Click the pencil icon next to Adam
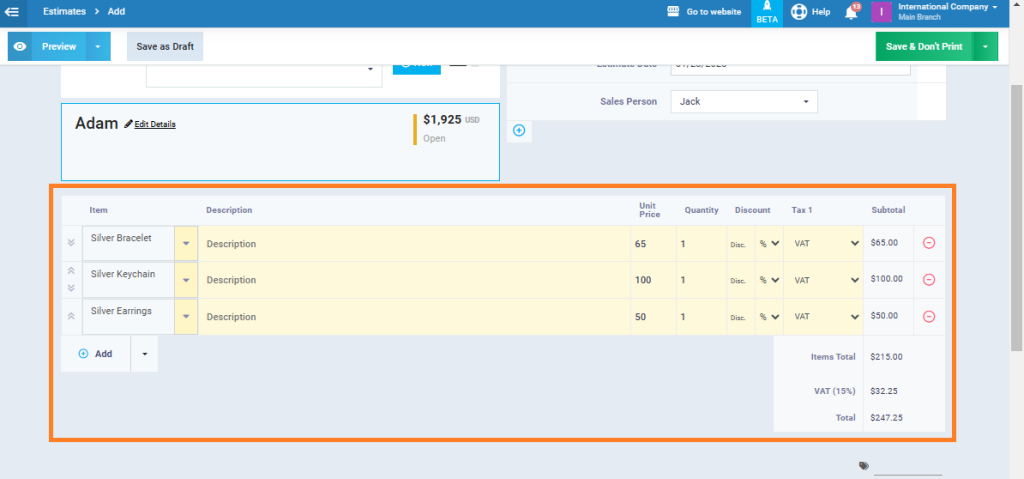The height and width of the screenshot is (479, 1024). (128, 124)
